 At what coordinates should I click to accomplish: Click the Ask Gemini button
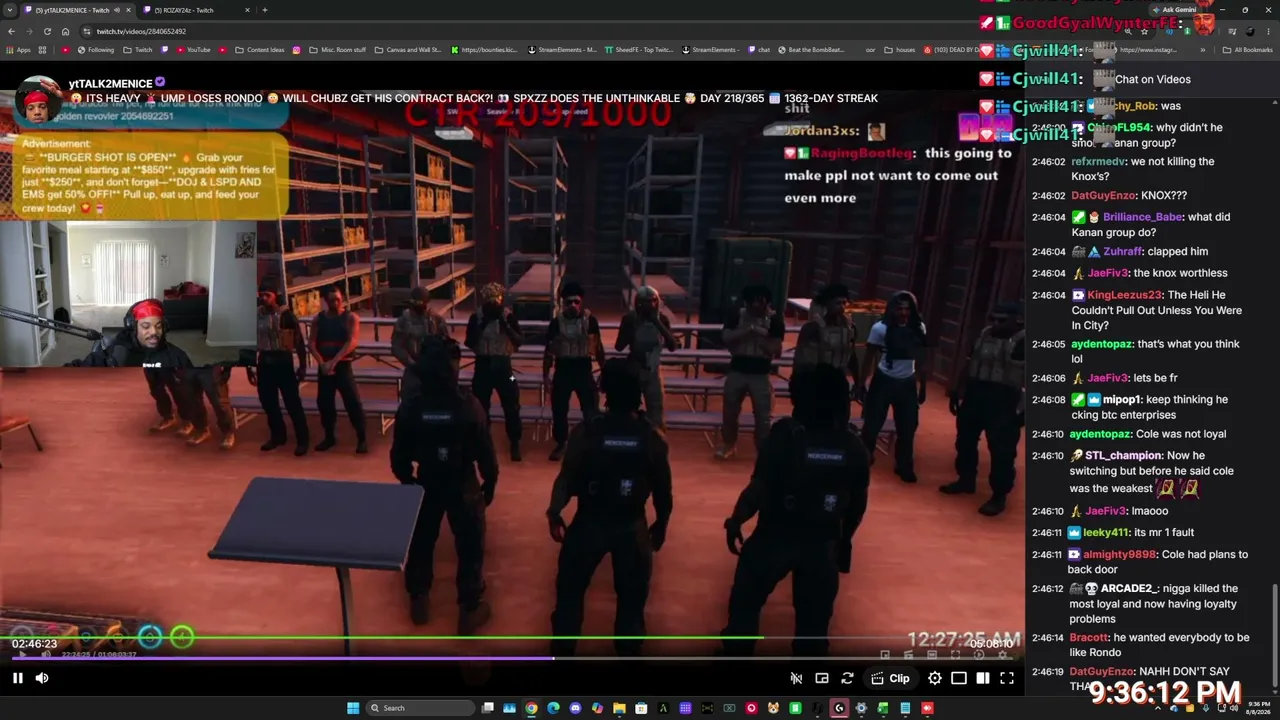[x=1174, y=10]
